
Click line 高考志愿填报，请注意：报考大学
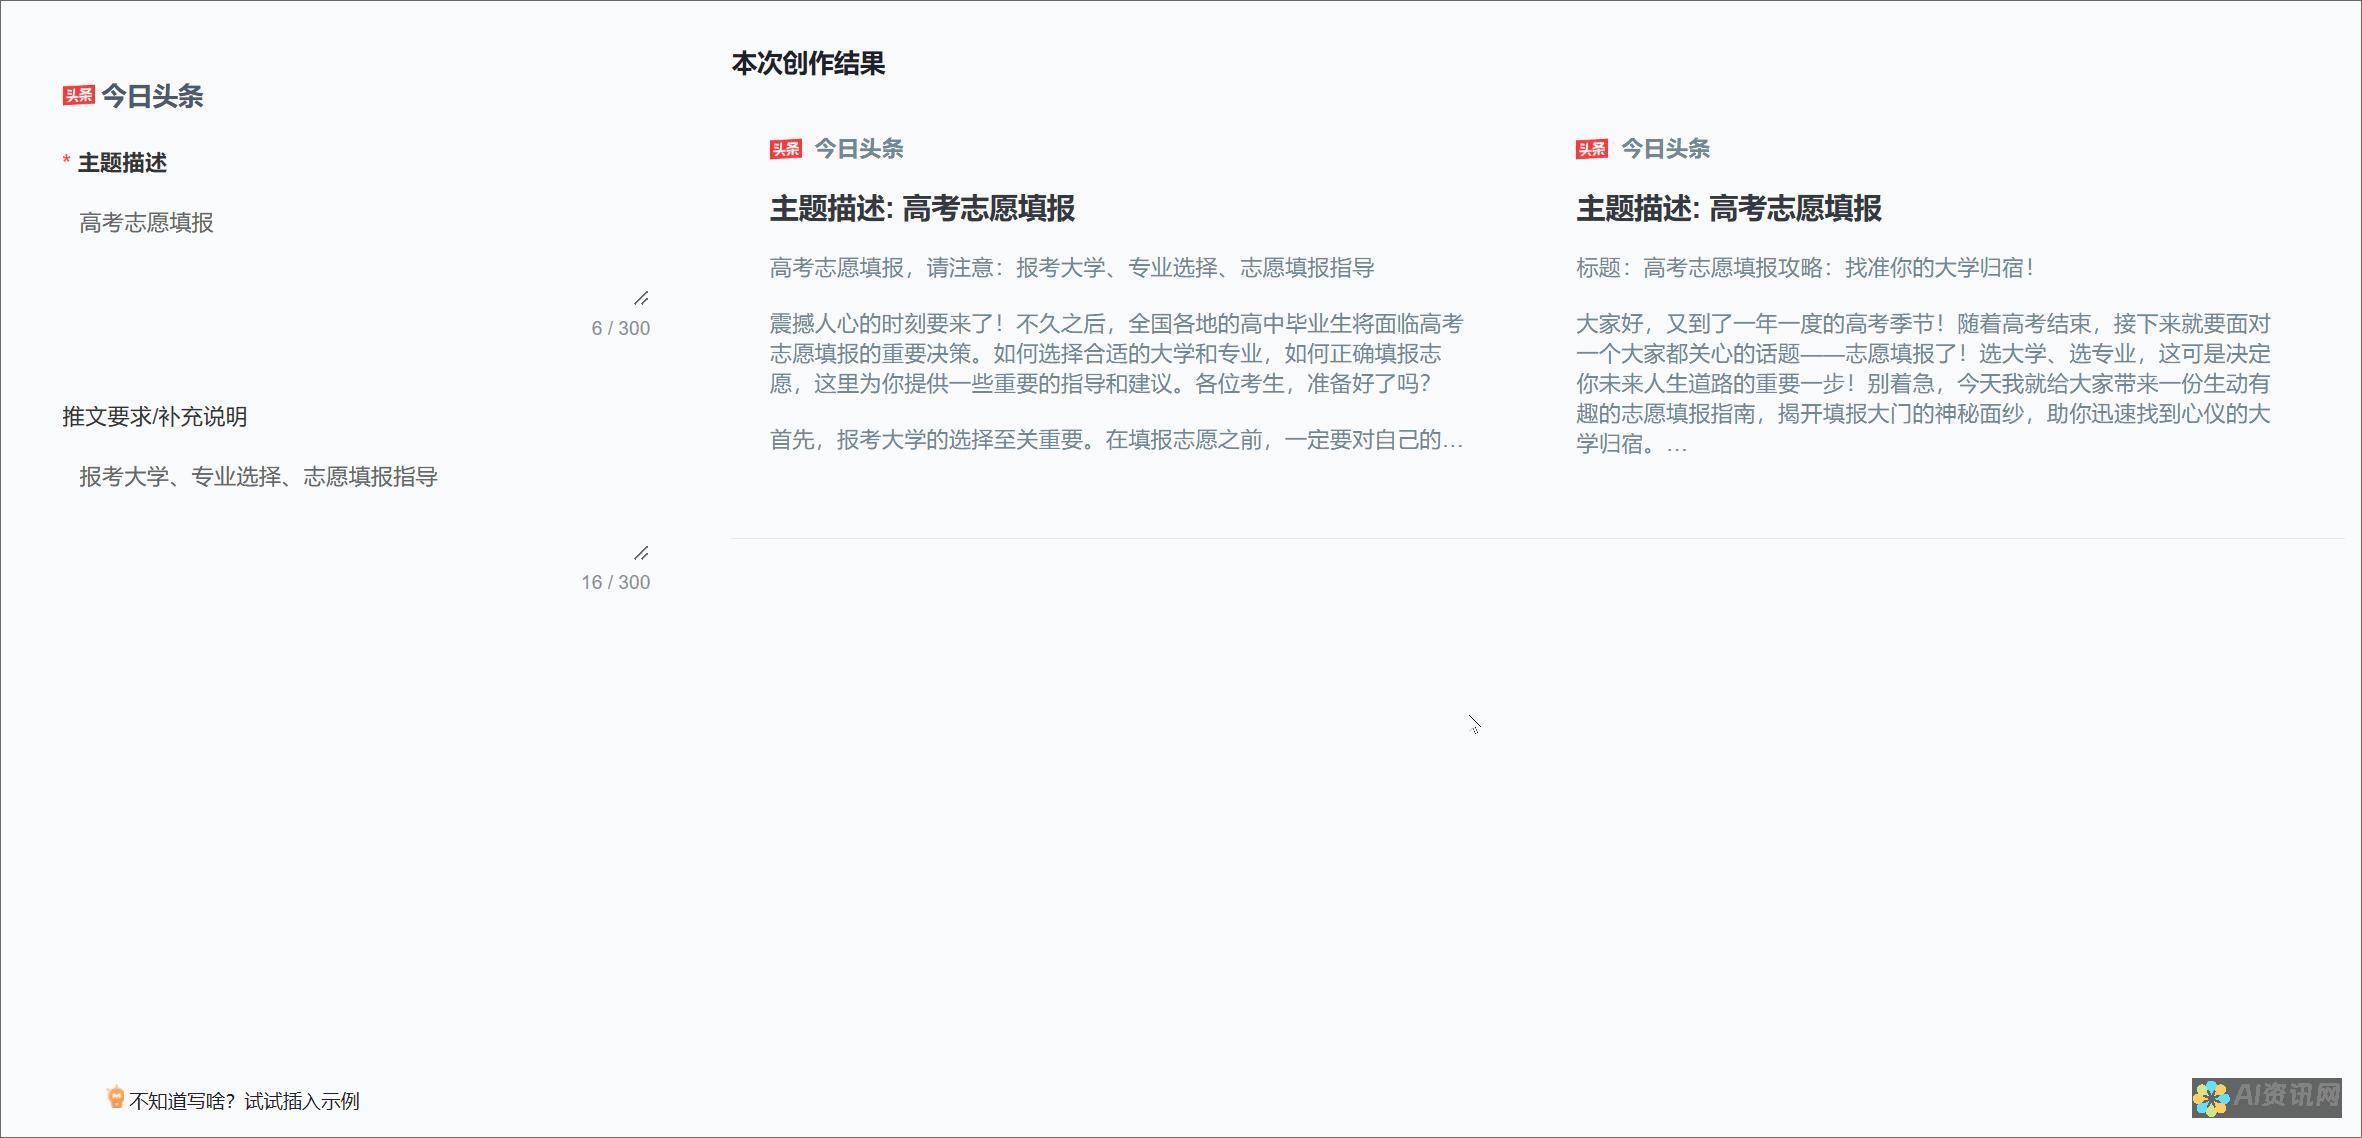click(x=1072, y=268)
